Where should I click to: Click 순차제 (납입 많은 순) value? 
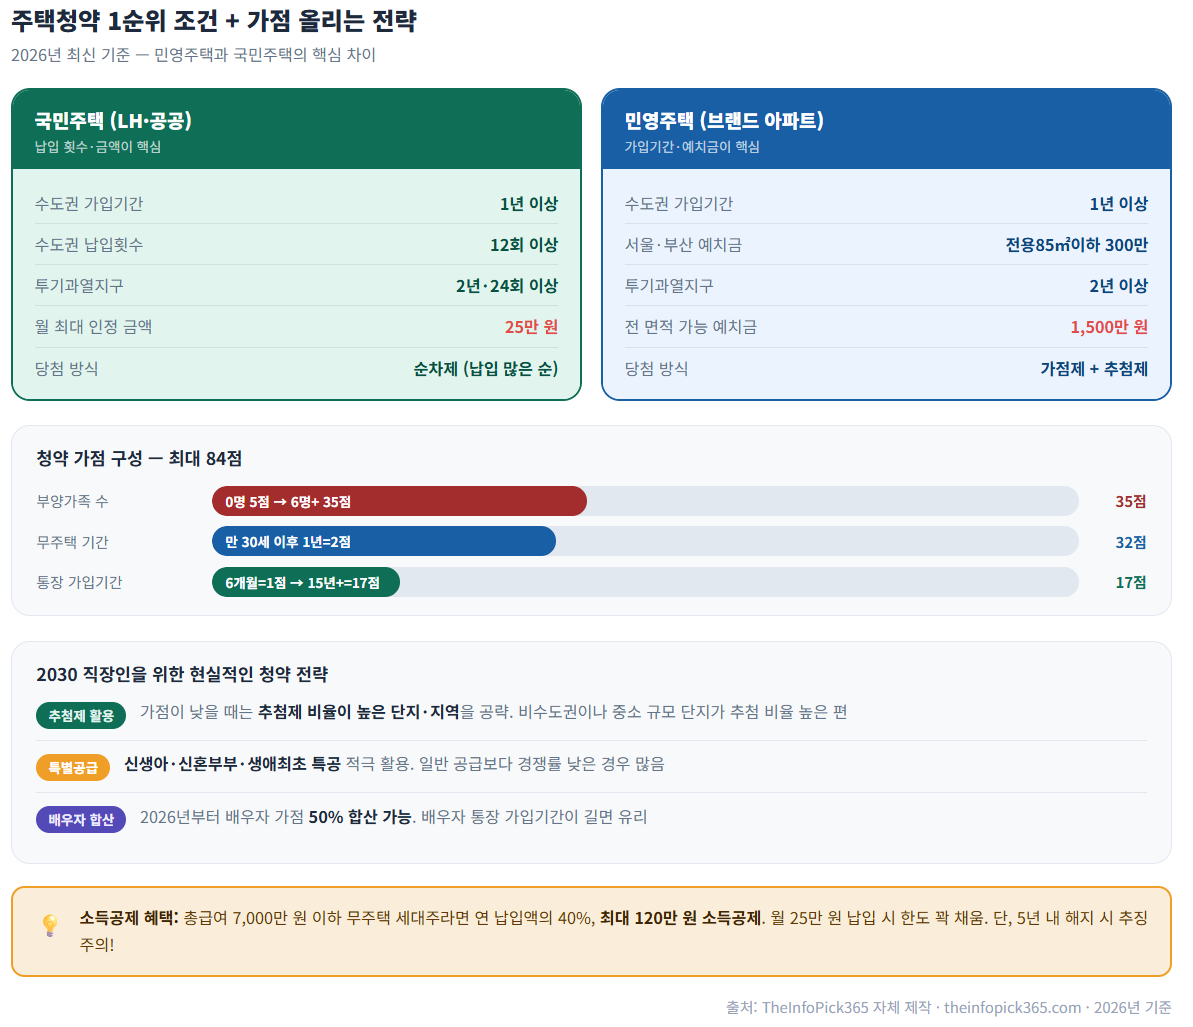tap(485, 369)
